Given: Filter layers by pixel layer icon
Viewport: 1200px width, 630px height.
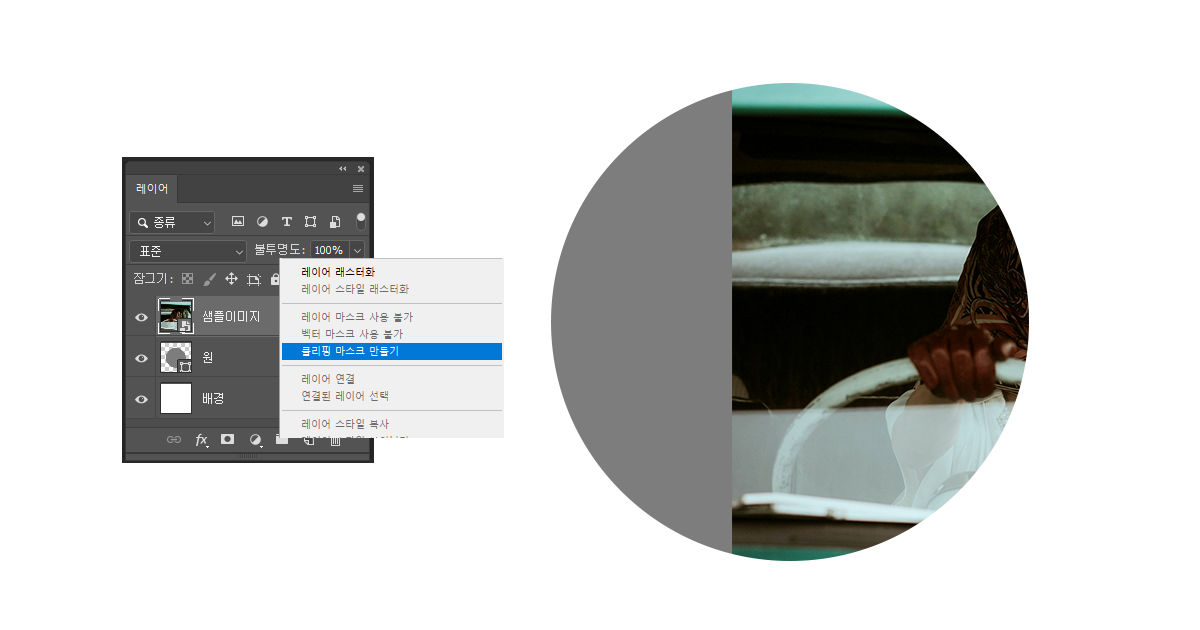Looking at the screenshot, I should coord(238,221).
